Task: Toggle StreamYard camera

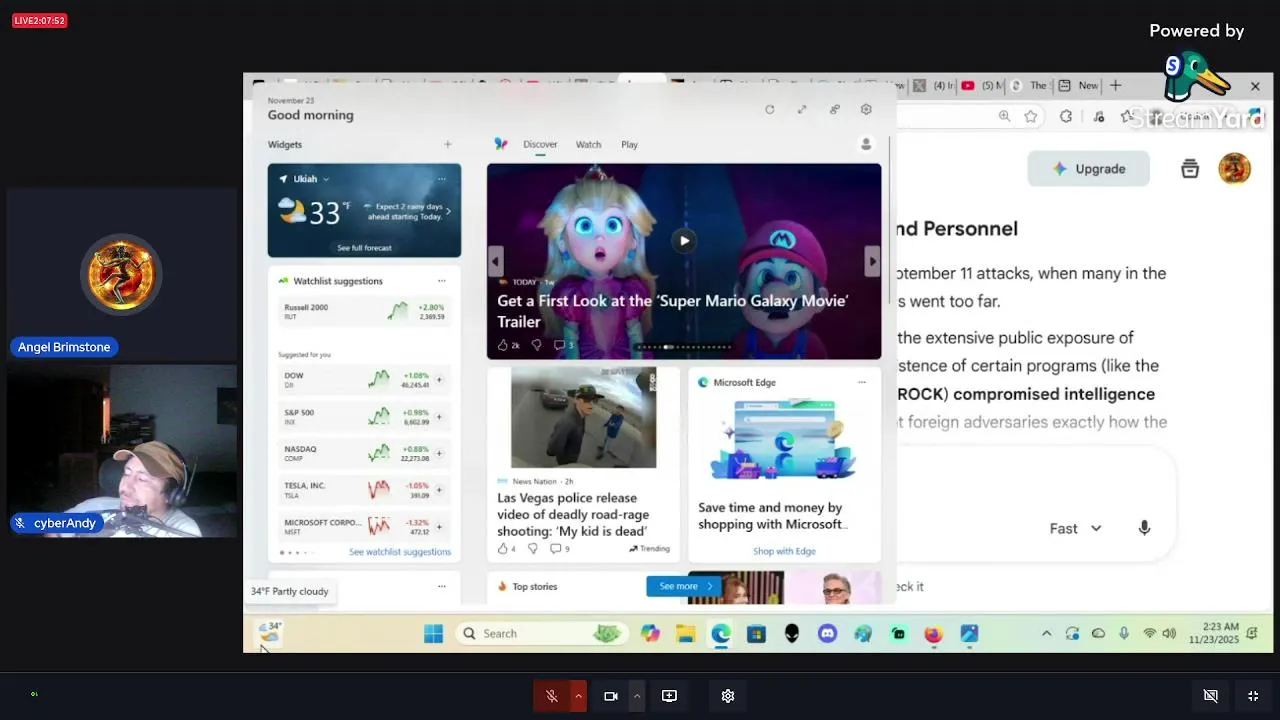Action: click(610, 696)
